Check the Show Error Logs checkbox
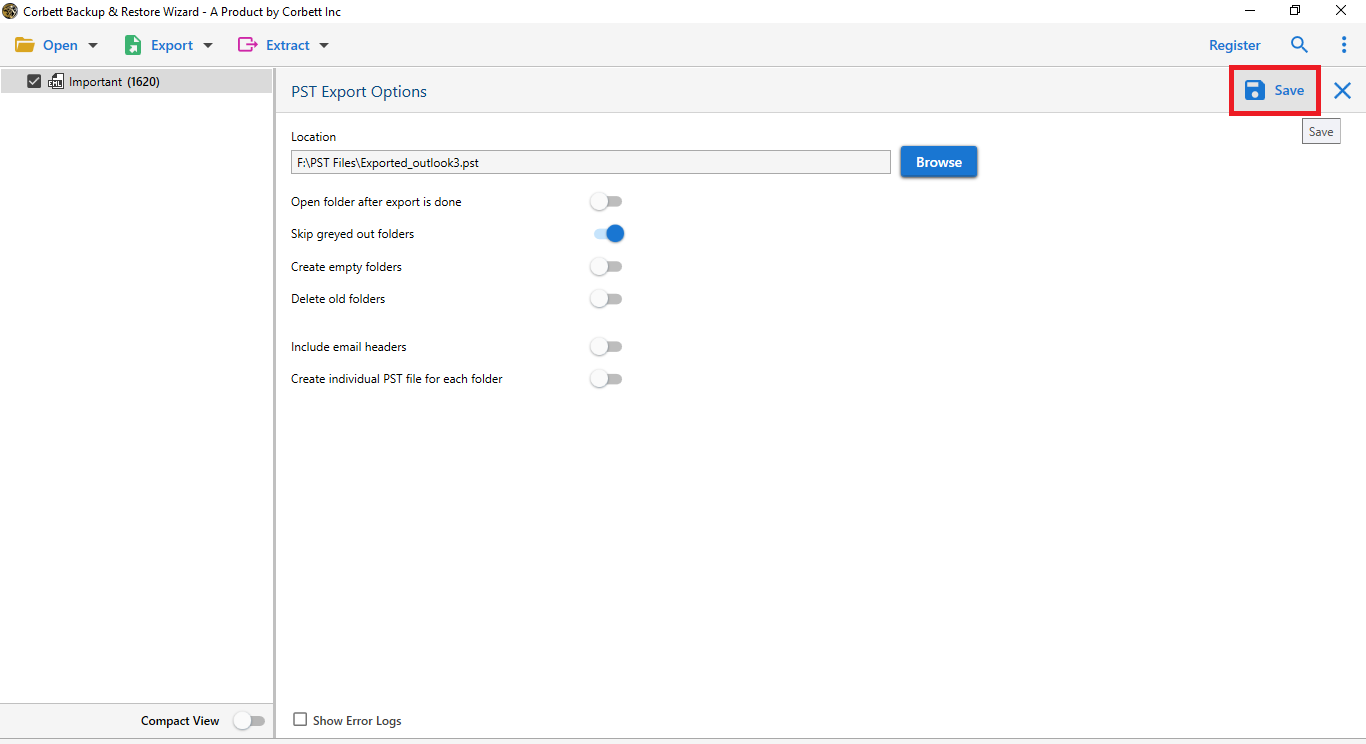1366x744 pixels. tap(300, 720)
